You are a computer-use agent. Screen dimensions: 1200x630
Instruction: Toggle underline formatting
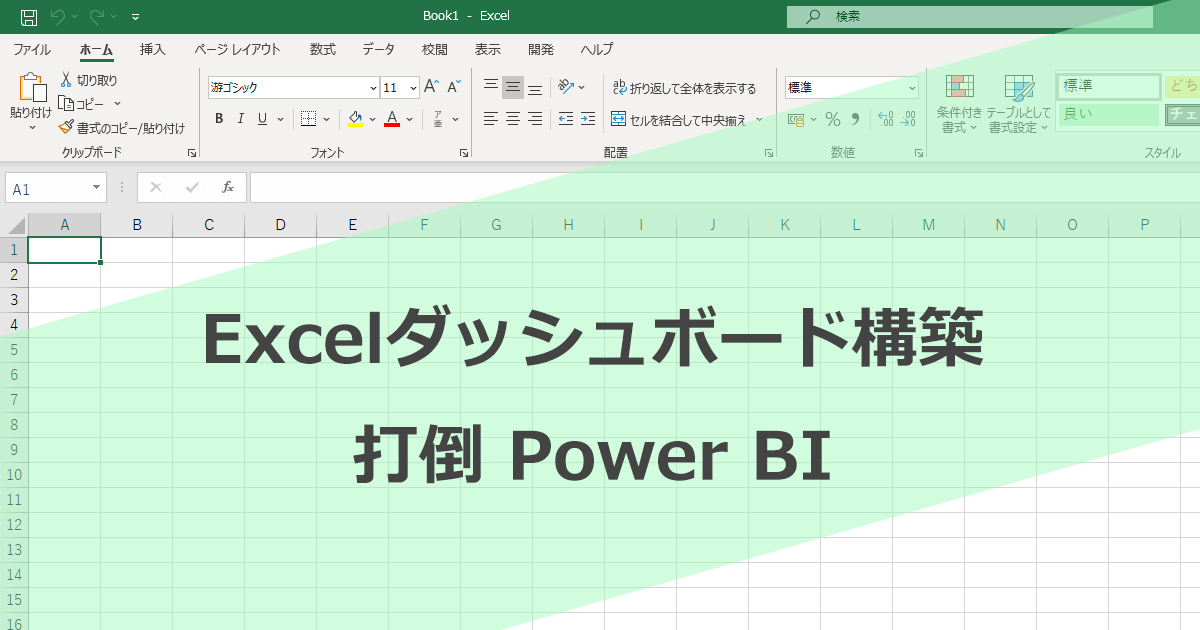tap(262, 119)
